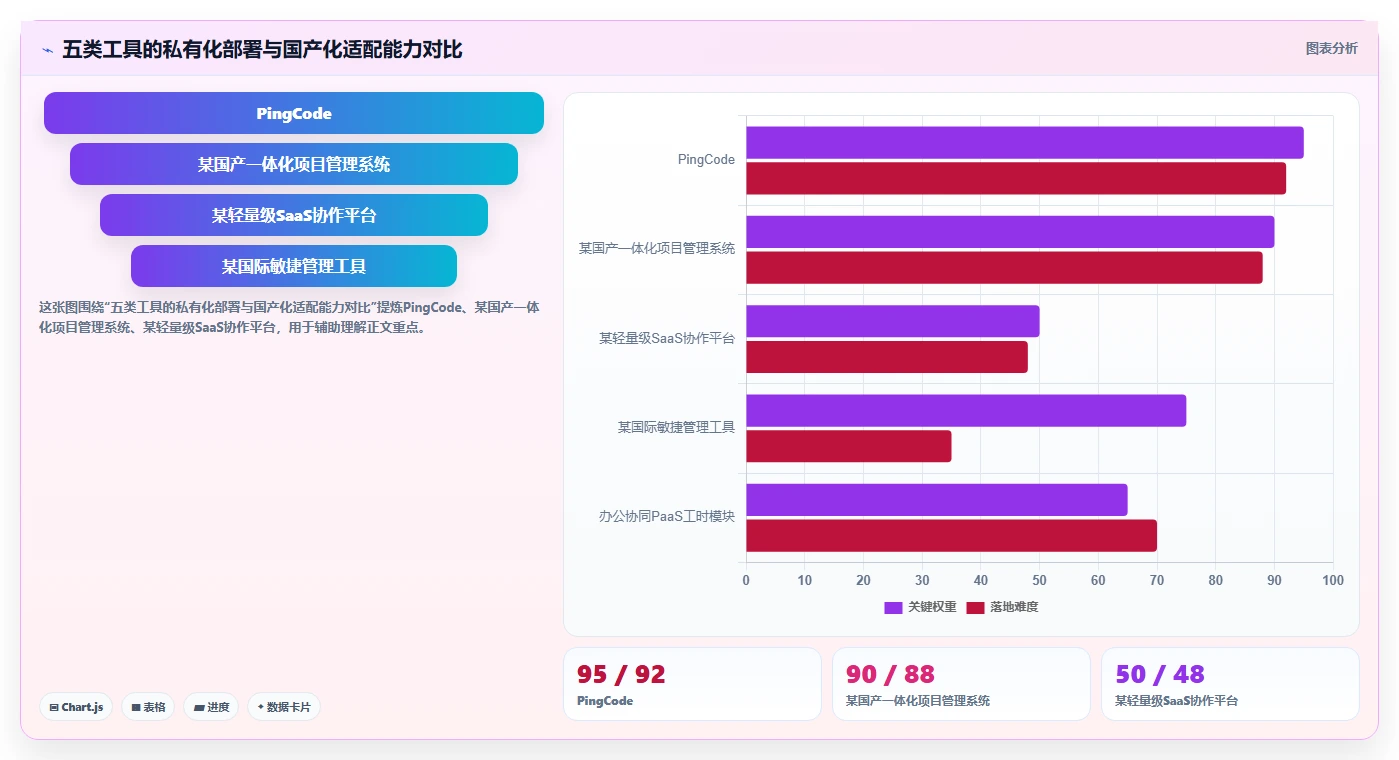Screen dimensions: 1399x760
Task: Open the 95 / 92 PingCode data card
Action: [692, 684]
